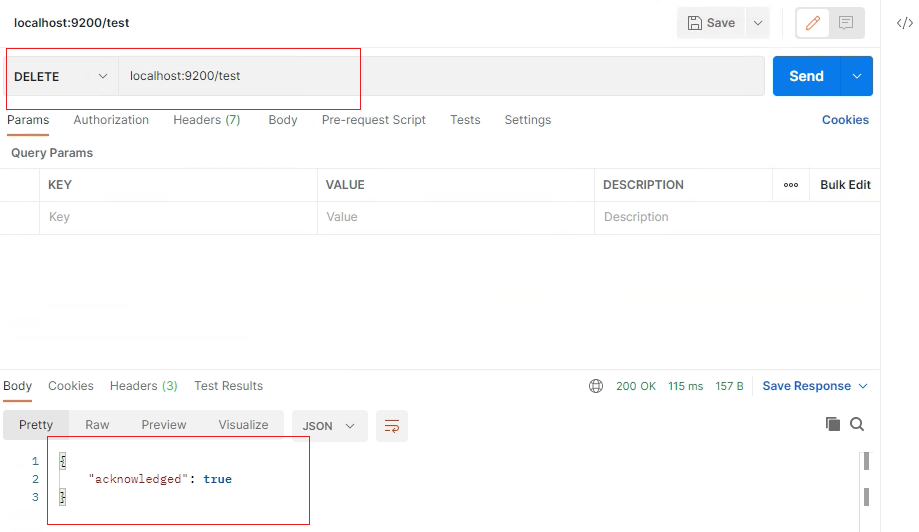Select the Pretty view
919x532 pixels.
click(x=36, y=425)
